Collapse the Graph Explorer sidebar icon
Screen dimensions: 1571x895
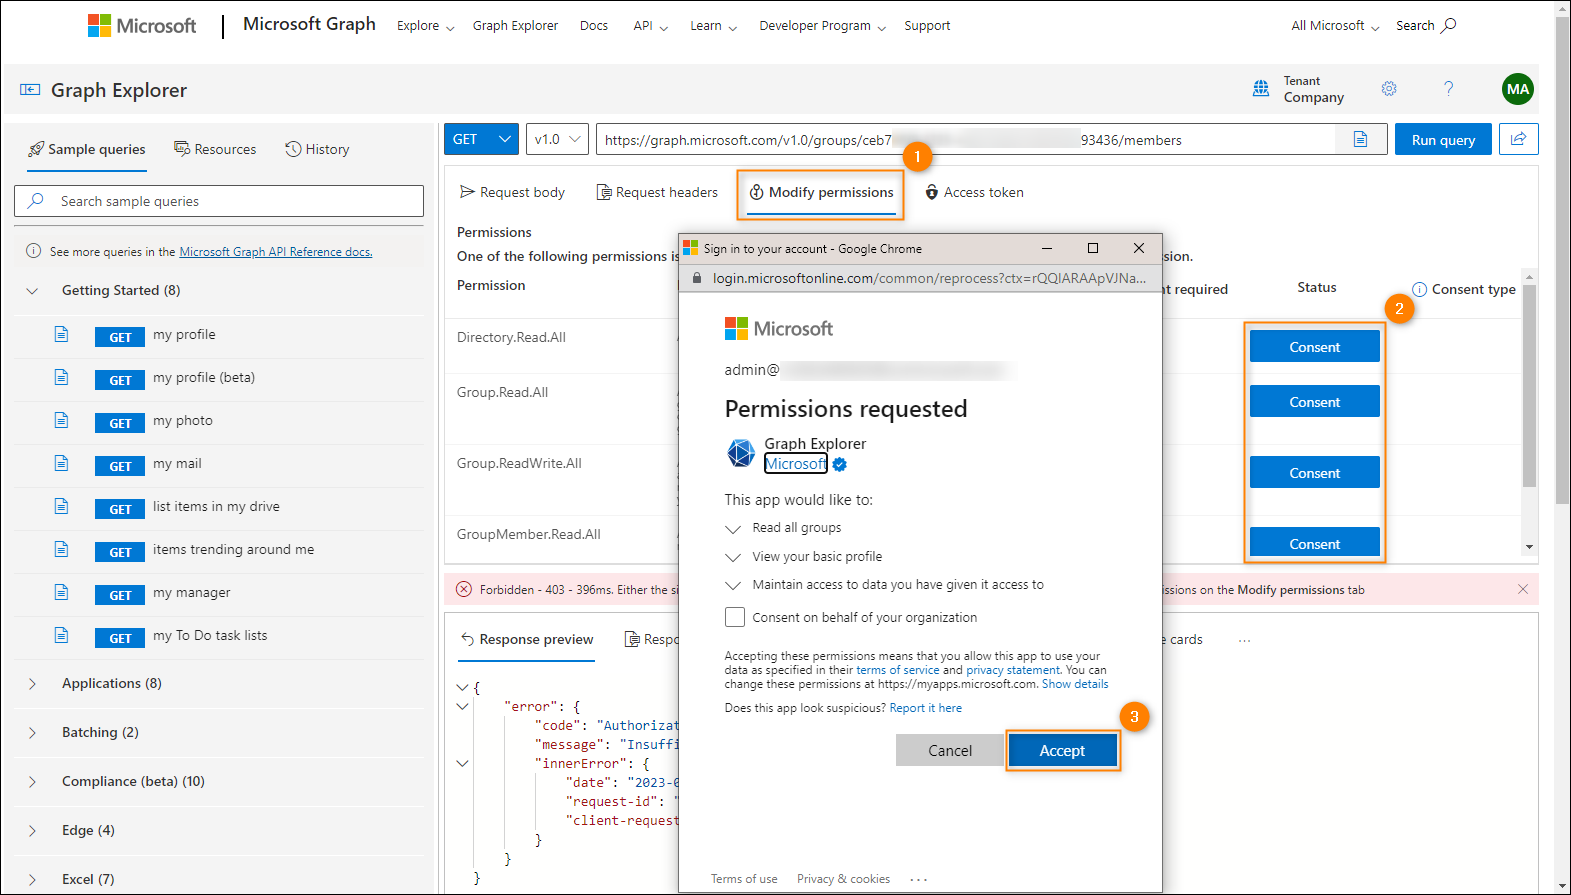tap(30, 90)
